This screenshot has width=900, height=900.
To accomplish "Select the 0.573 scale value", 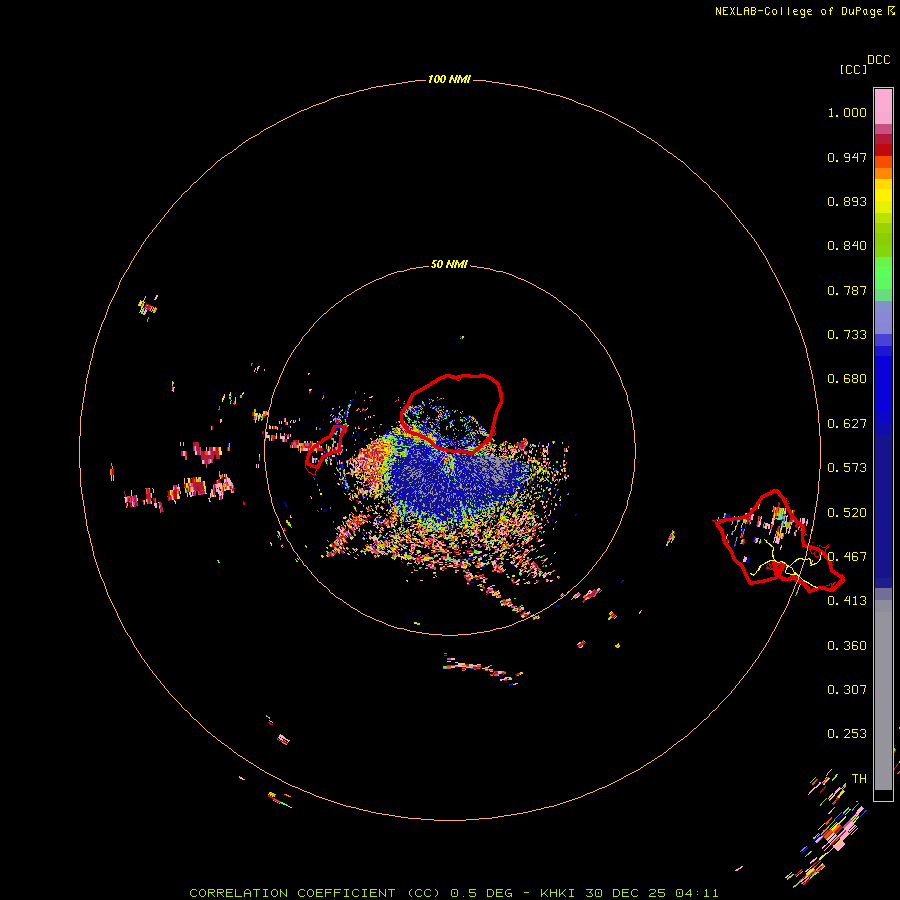I will (x=847, y=468).
